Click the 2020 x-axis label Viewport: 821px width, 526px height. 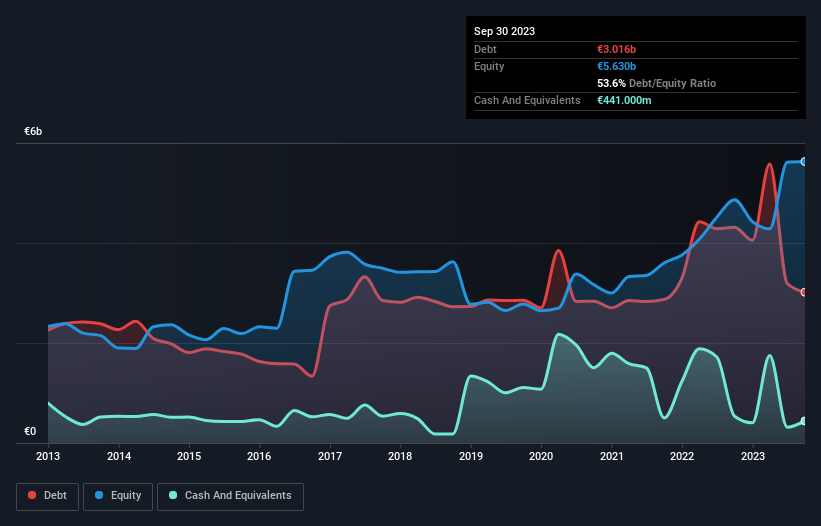[541, 456]
